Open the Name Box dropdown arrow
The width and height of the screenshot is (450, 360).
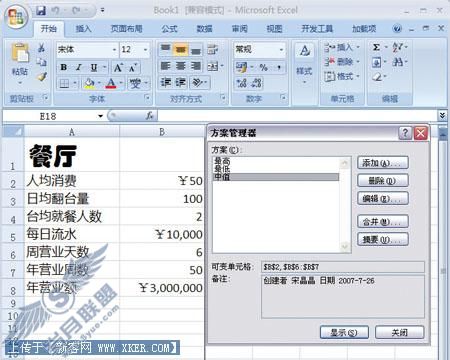[x=100, y=116]
